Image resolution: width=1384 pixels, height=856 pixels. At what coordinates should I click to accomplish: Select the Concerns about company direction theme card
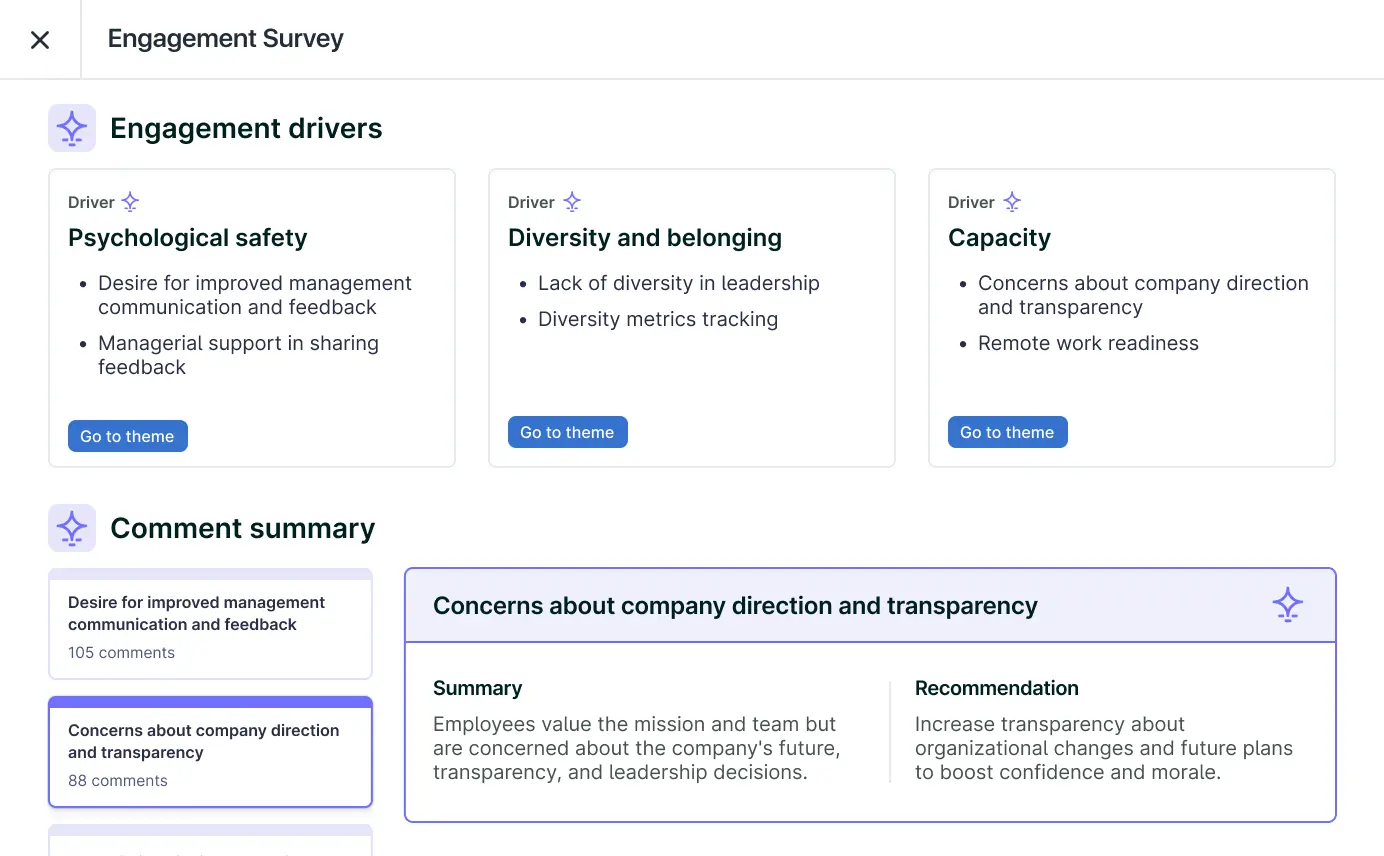click(x=210, y=750)
